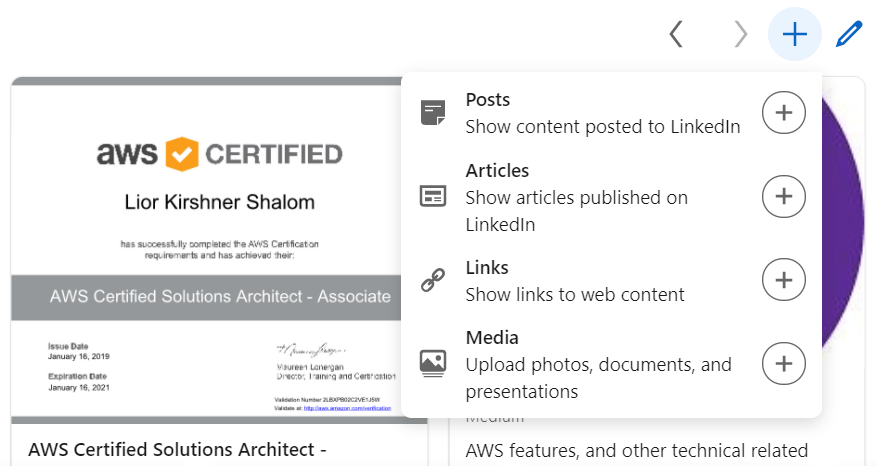
Task: Click the Links chain icon
Action: pos(433,281)
